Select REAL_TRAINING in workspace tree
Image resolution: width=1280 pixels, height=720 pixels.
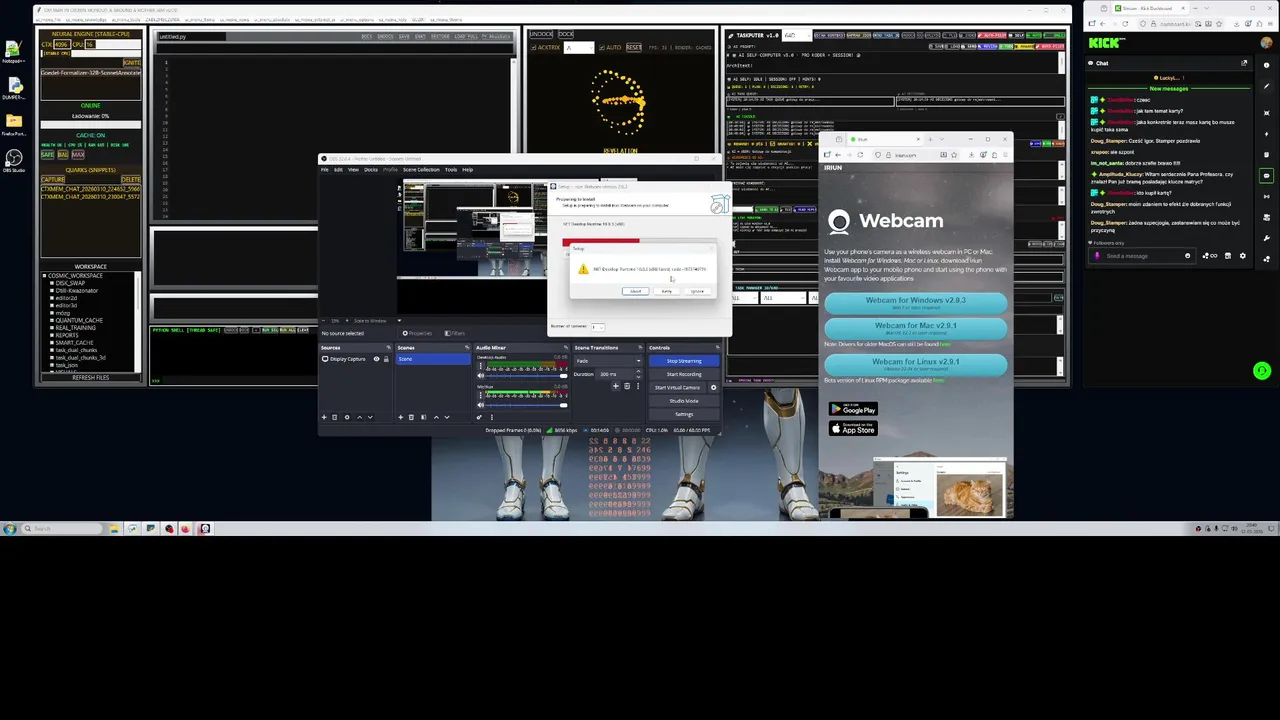pos(75,328)
